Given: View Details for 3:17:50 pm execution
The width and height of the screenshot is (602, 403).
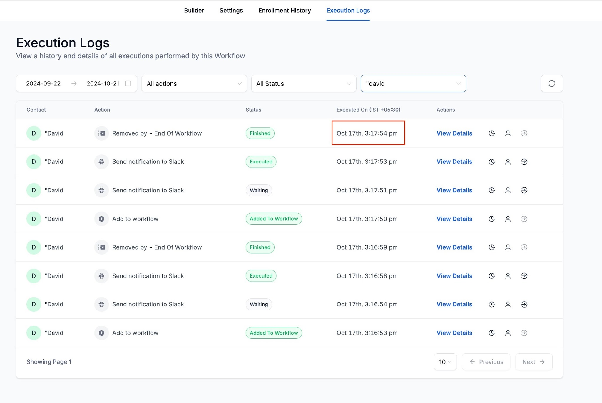Looking at the screenshot, I should 454,219.
